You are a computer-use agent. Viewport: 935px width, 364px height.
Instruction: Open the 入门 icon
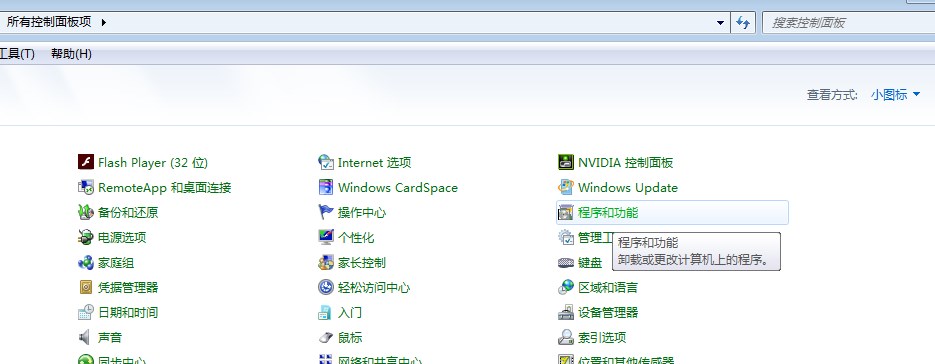(x=326, y=312)
